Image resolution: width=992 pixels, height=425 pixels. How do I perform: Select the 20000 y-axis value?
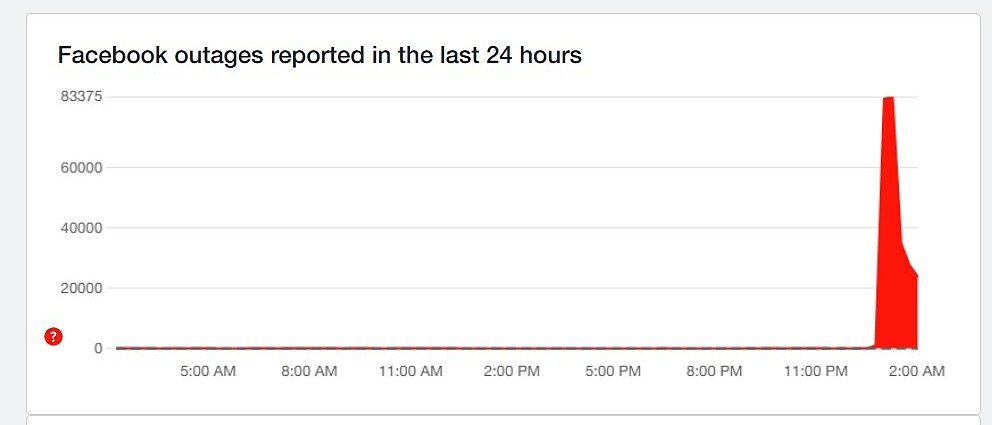(x=82, y=288)
